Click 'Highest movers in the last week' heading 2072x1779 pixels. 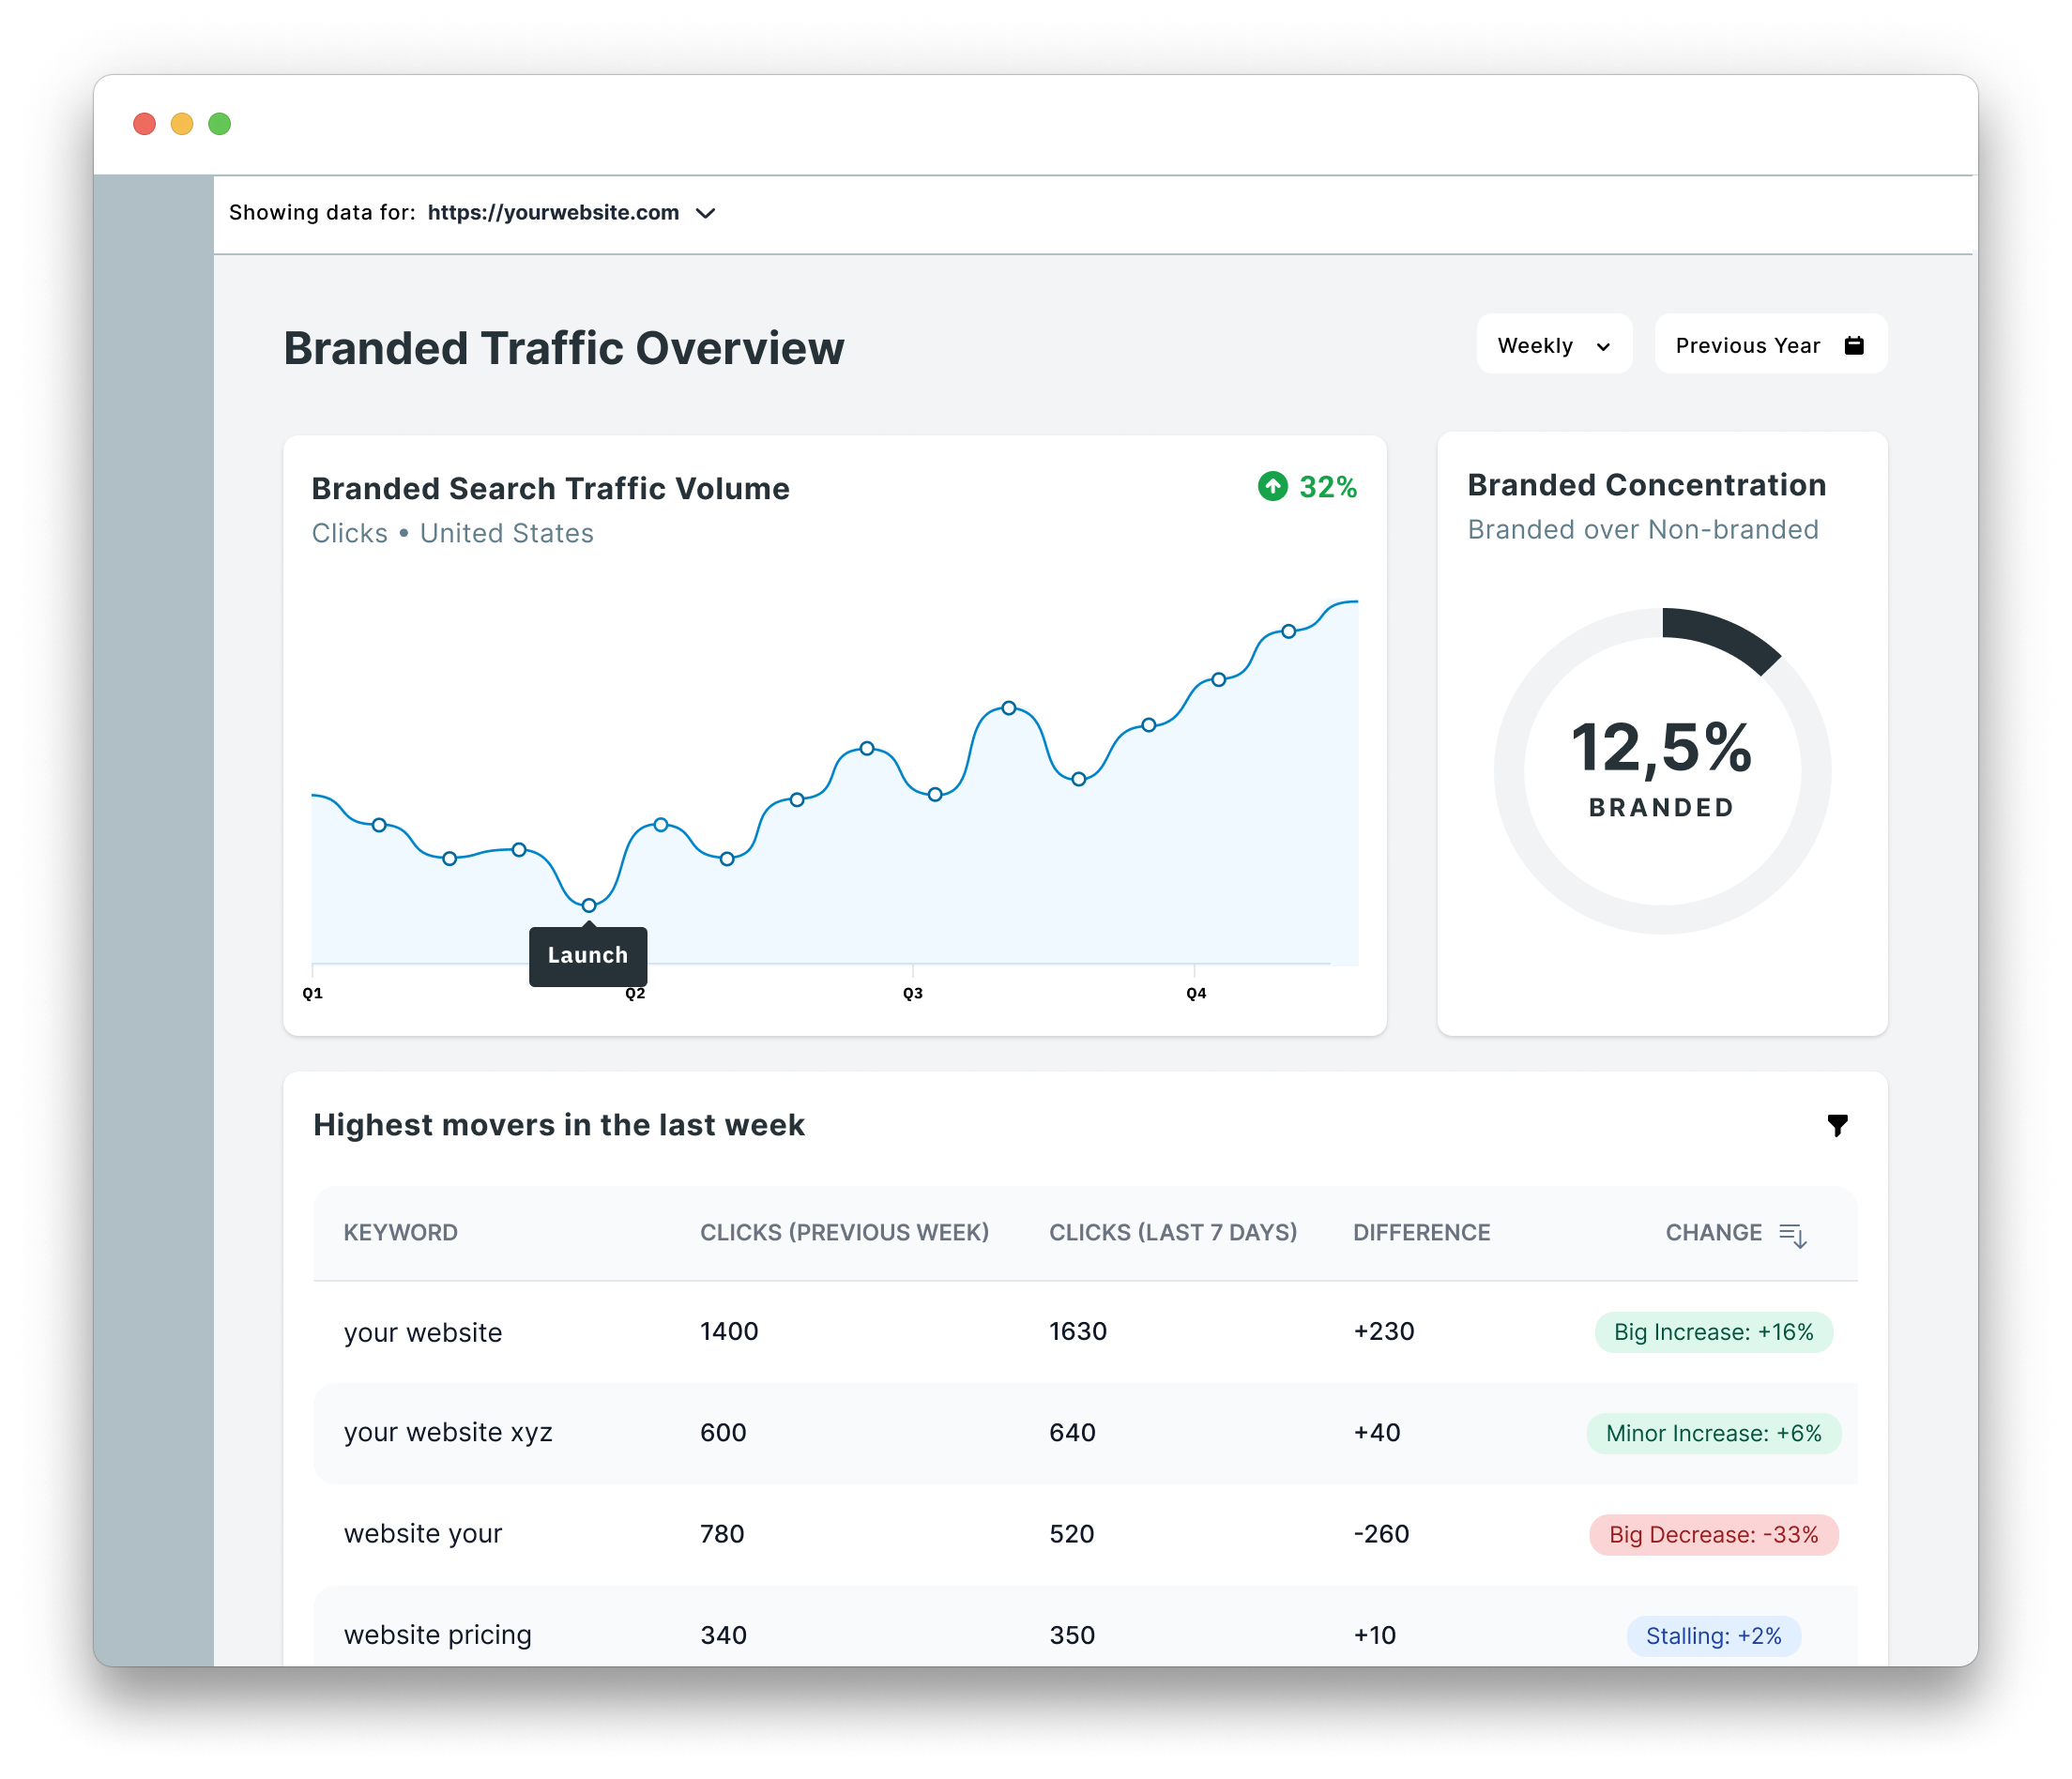point(558,1125)
